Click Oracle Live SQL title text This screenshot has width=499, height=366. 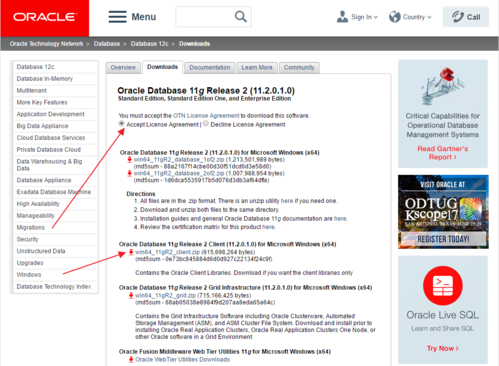pos(443,315)
